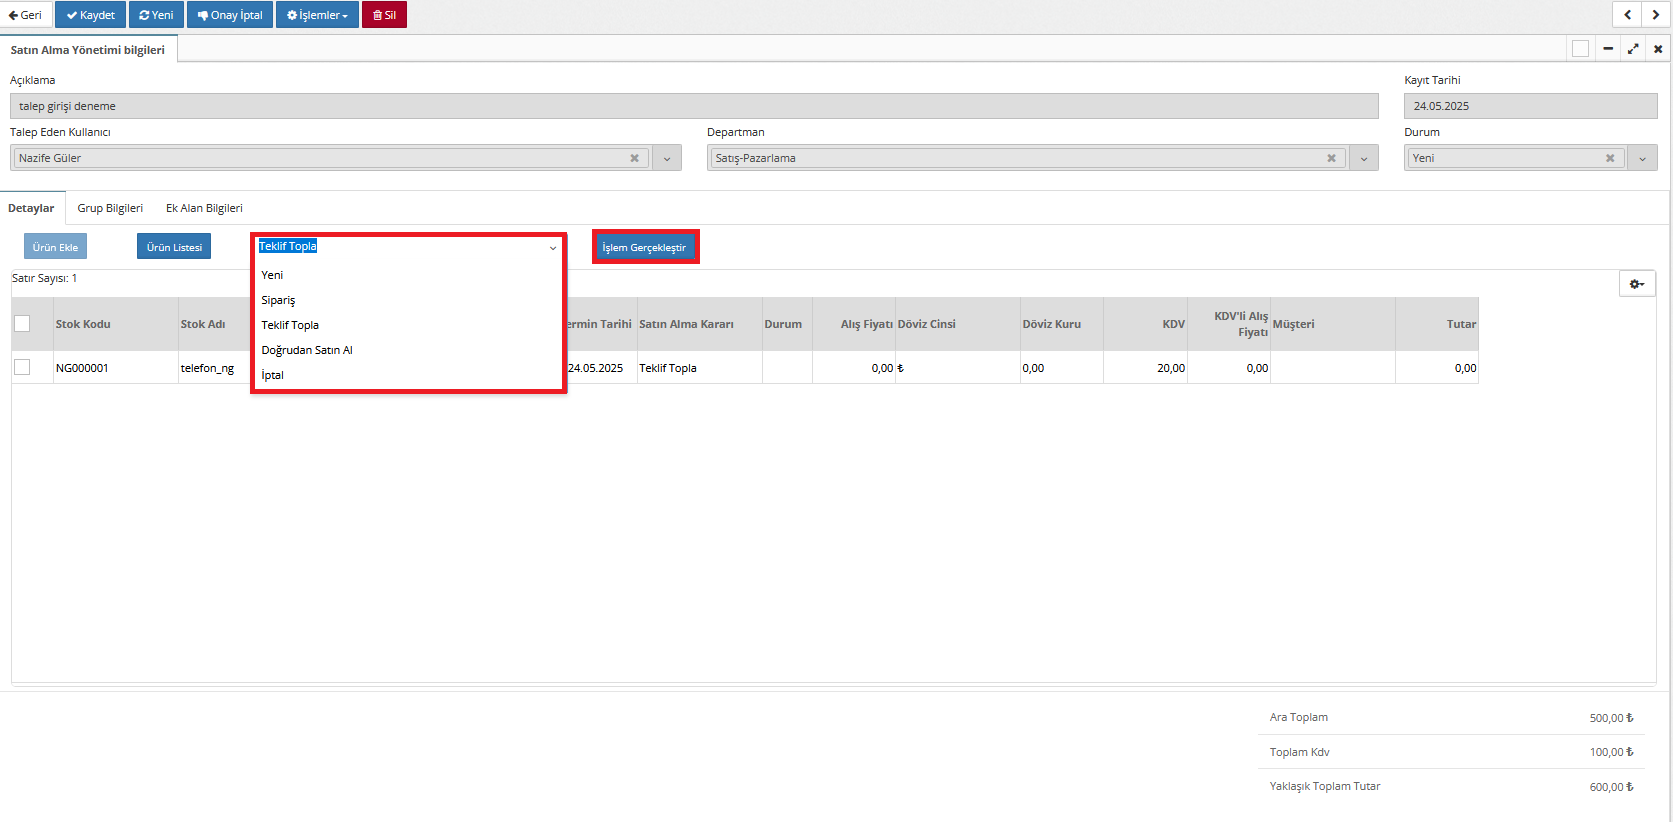1673x822 pixels.
Task: Go to the next record arrow
Action: [x=1656, y=14]
